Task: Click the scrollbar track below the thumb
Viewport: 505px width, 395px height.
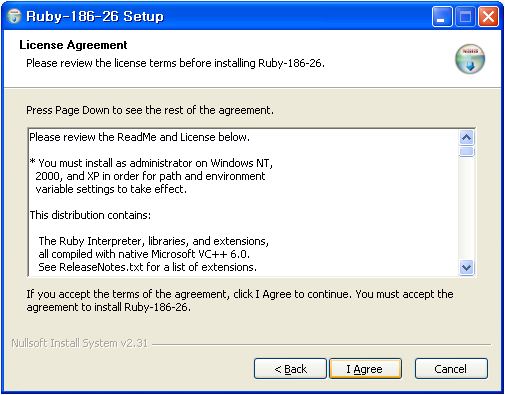Action: click(x=466, y=208)
